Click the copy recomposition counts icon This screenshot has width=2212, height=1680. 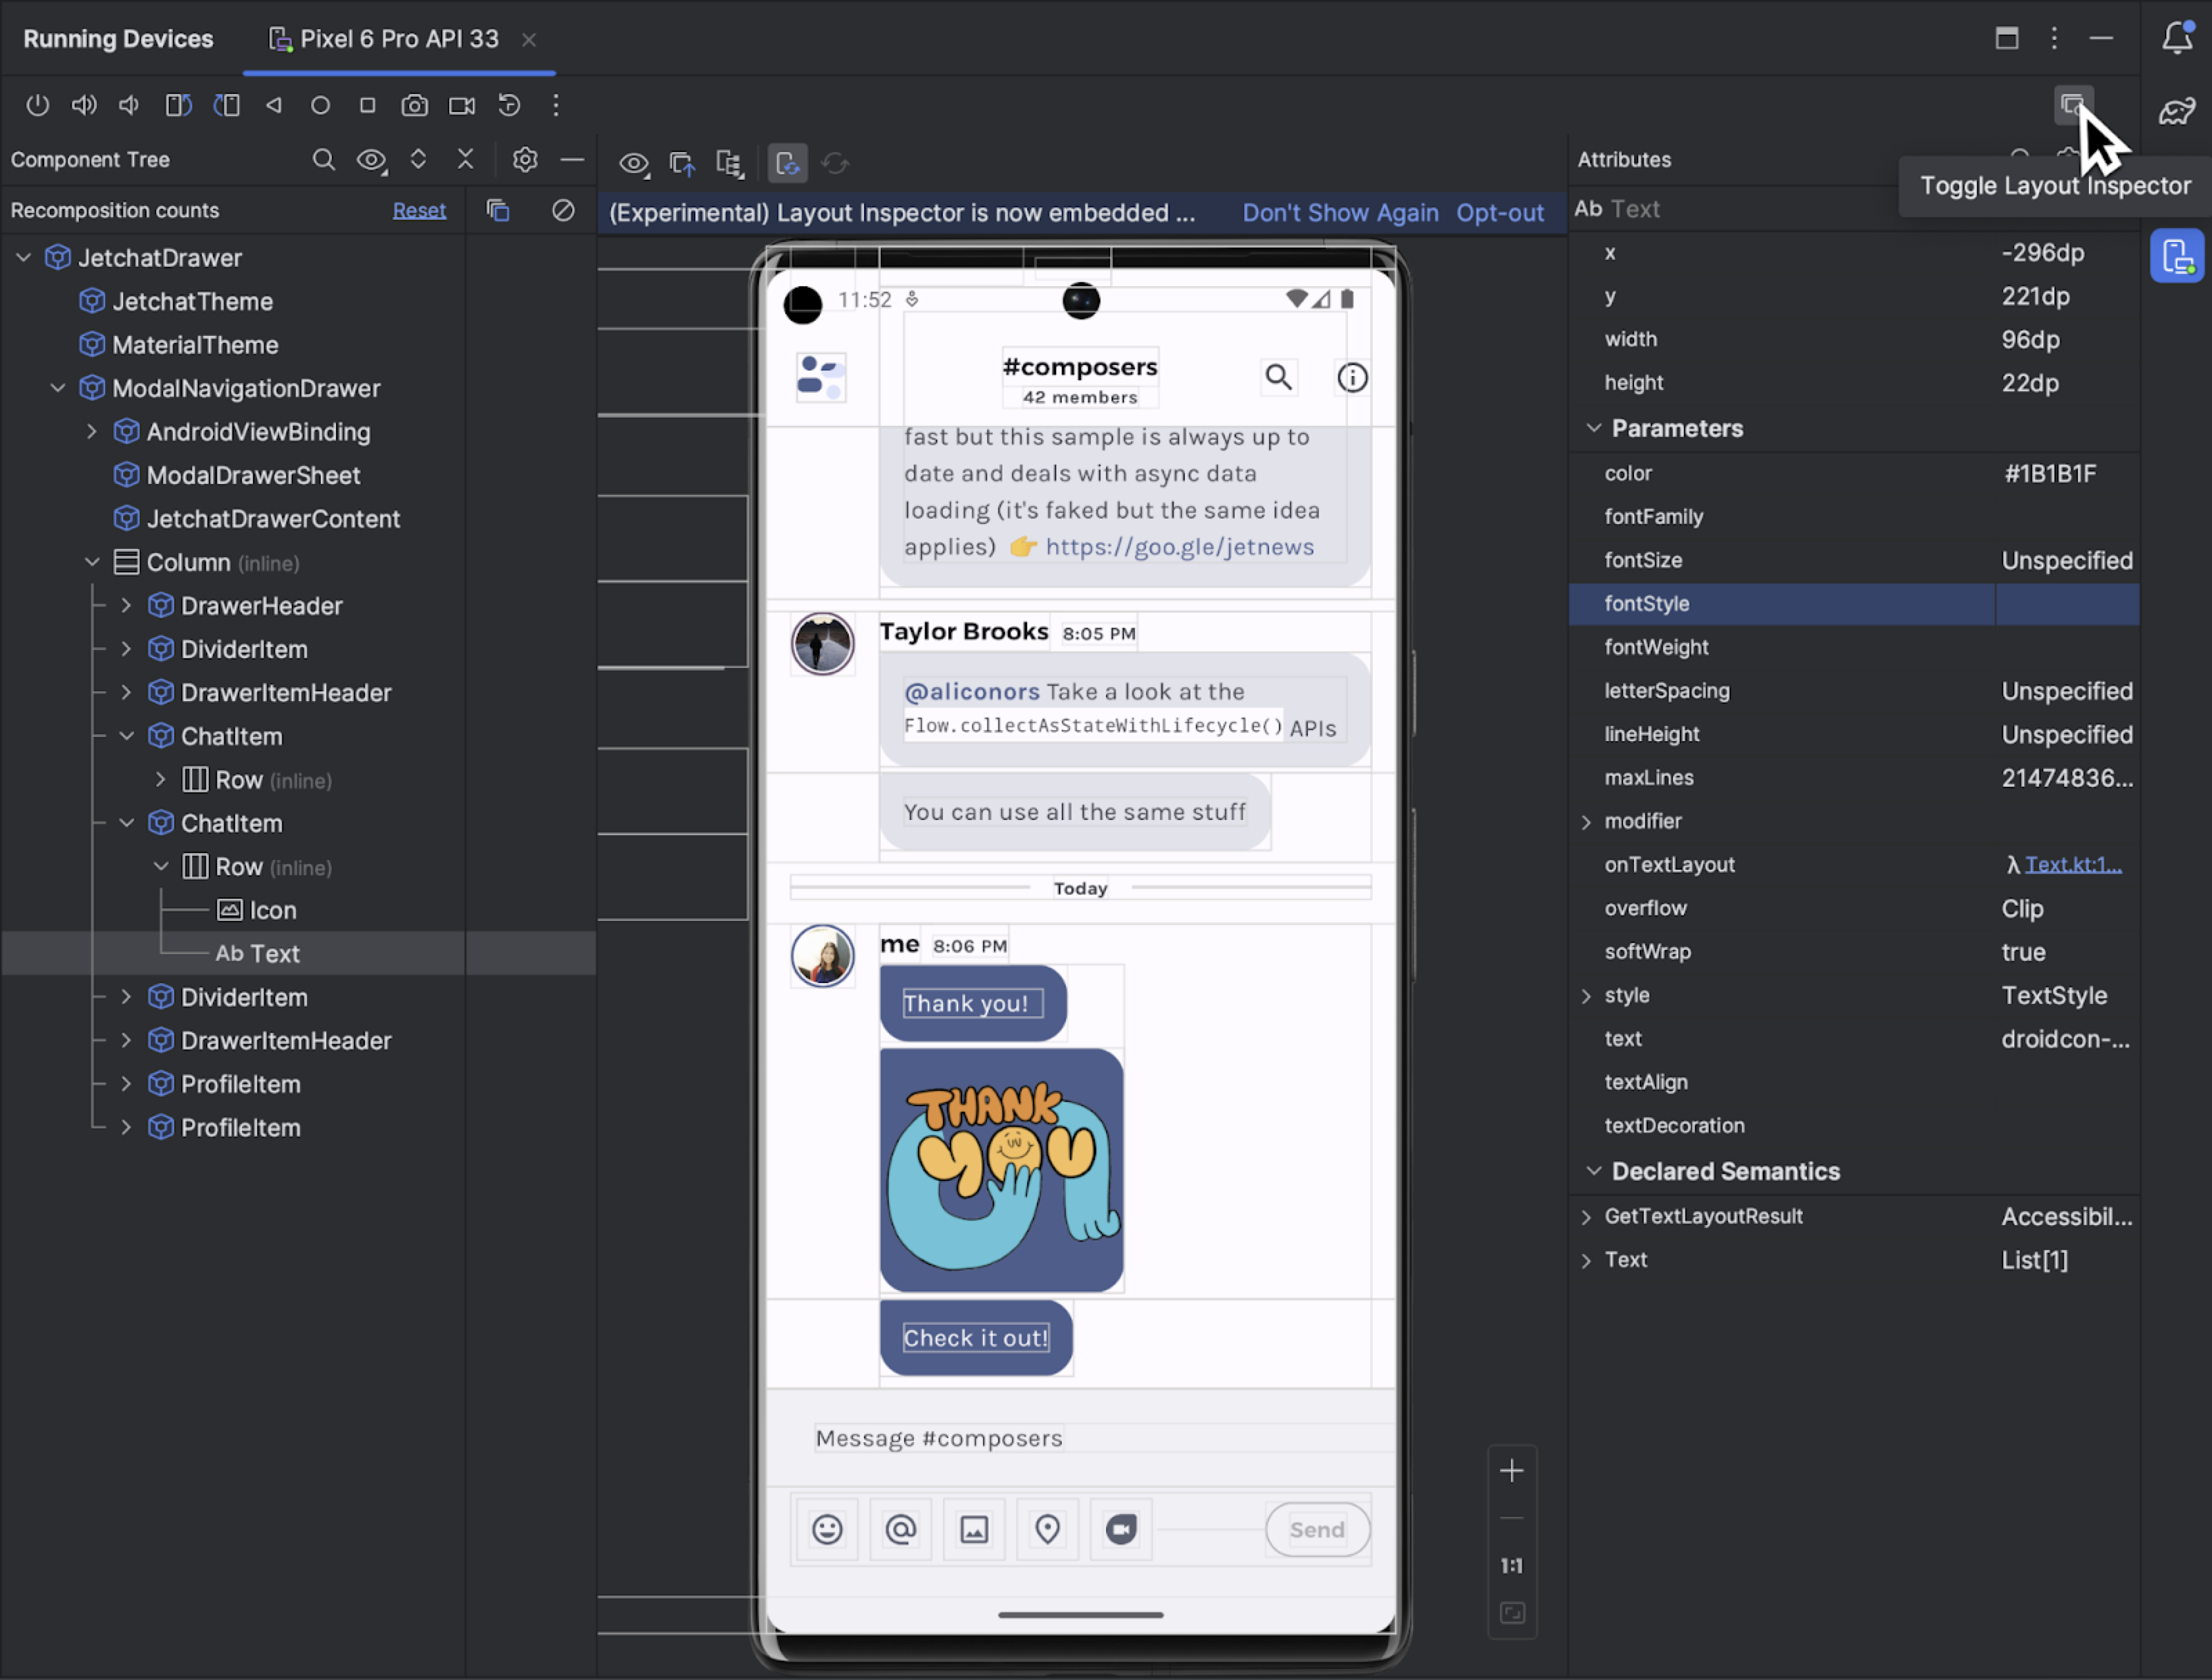496,210
